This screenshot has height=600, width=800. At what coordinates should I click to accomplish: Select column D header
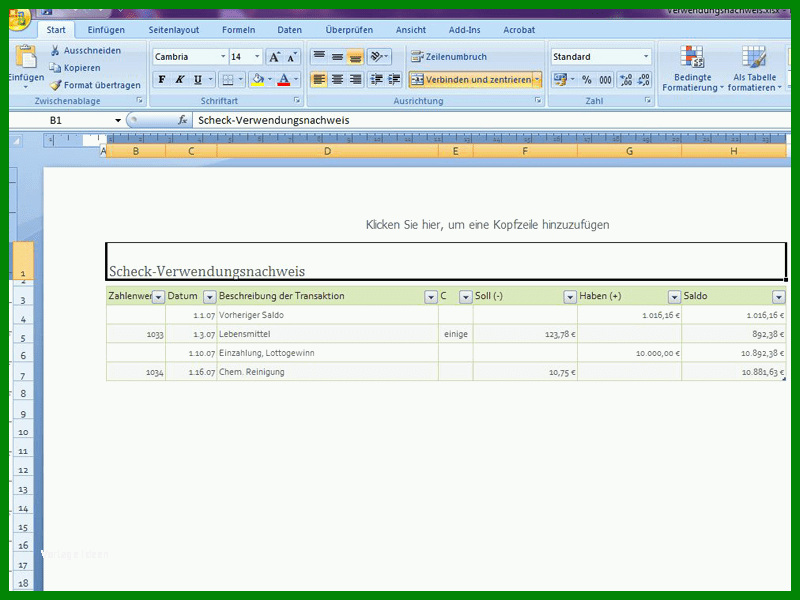328,151
